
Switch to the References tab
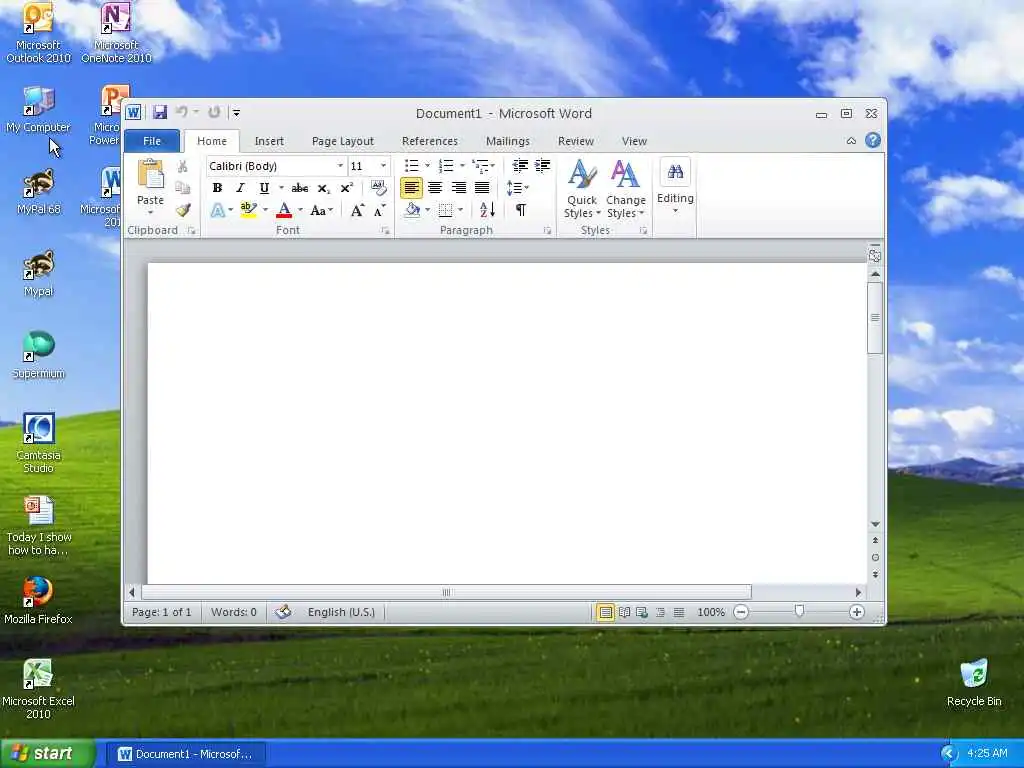point(430,141)
